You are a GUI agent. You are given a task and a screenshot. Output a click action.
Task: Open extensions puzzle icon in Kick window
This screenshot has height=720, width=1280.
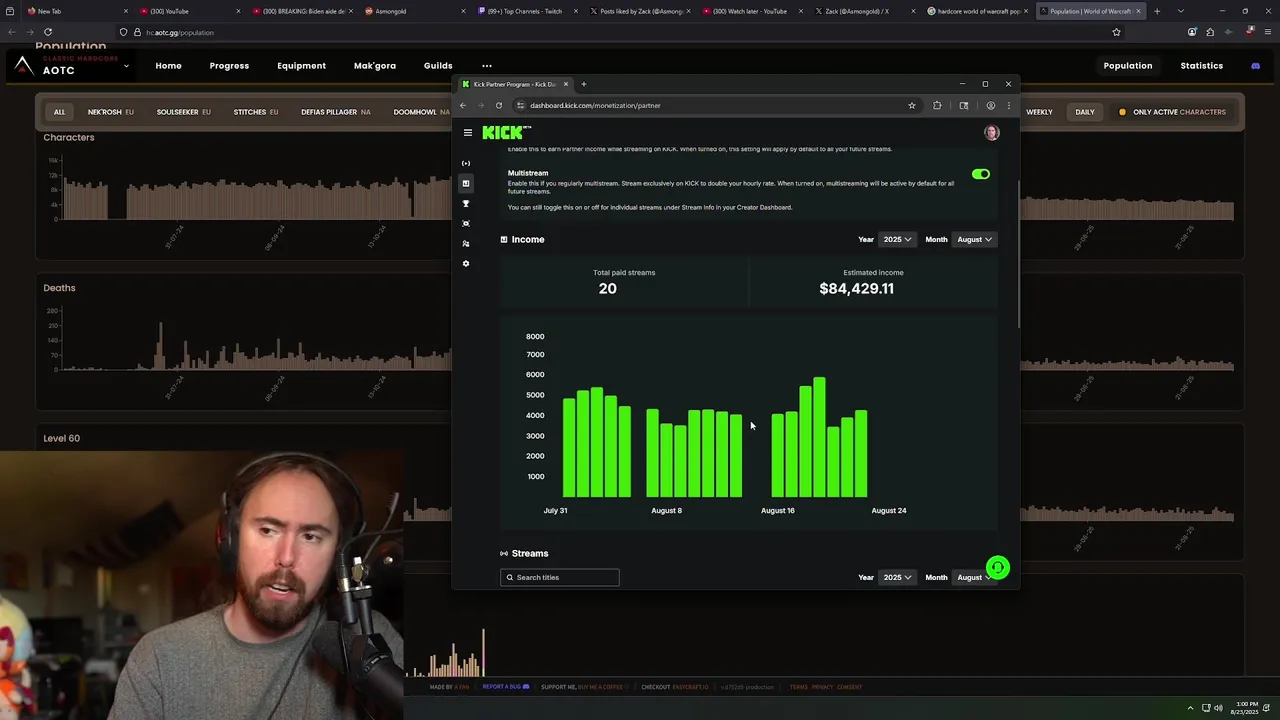coord(937,105)
